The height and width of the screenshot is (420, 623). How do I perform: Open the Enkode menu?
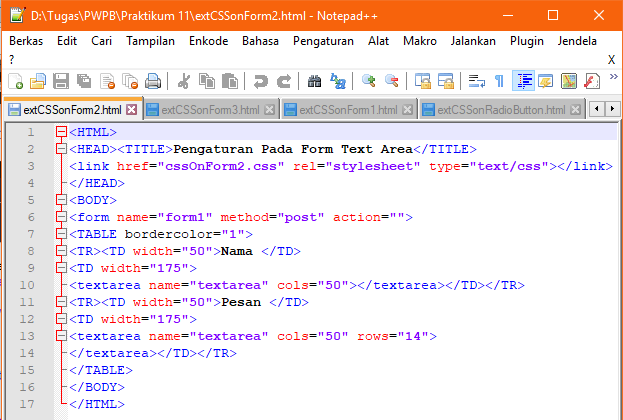click(209, 41)
